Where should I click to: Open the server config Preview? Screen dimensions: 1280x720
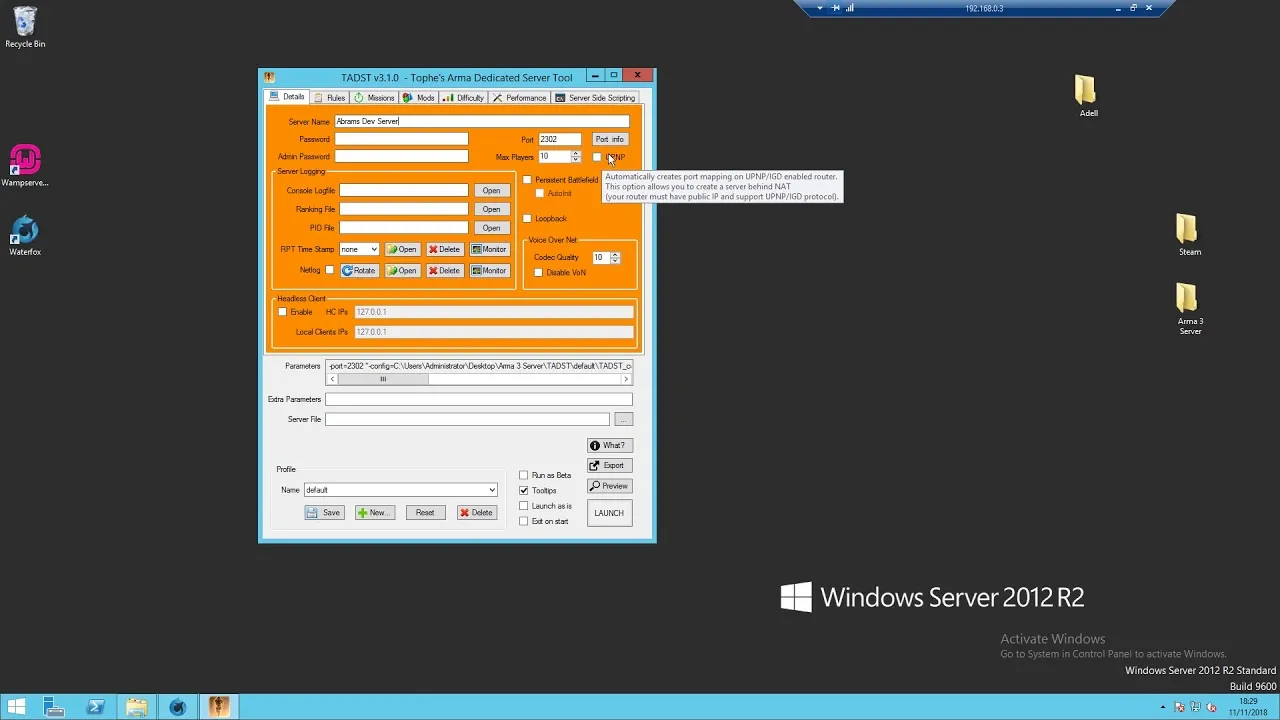point(609,486)
